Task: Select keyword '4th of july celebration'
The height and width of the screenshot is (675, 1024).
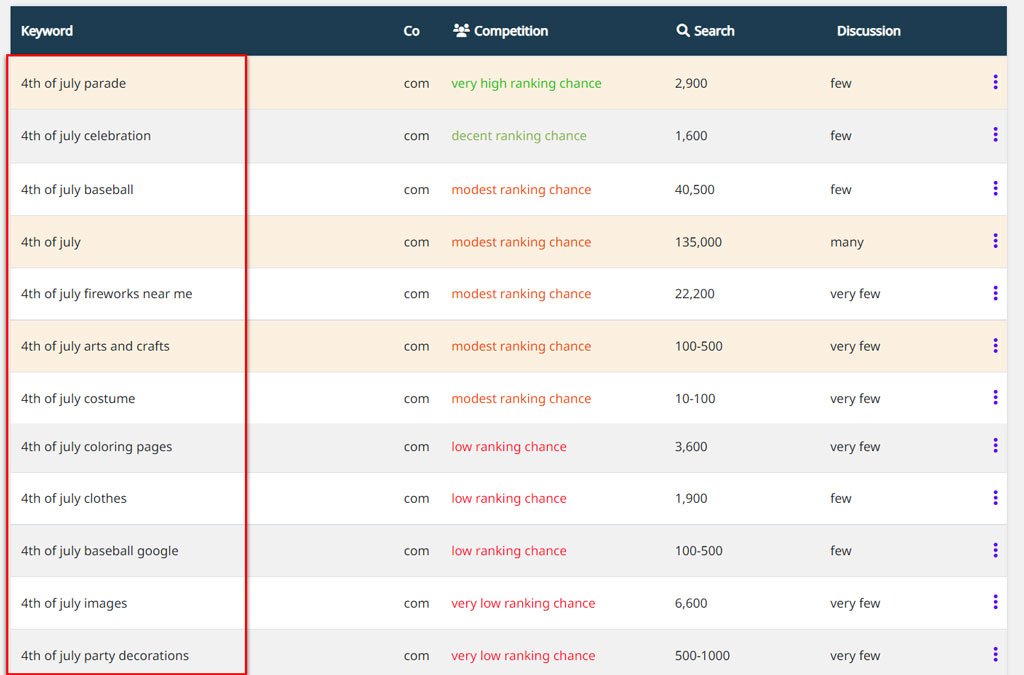Action: (x=86, y=136)
